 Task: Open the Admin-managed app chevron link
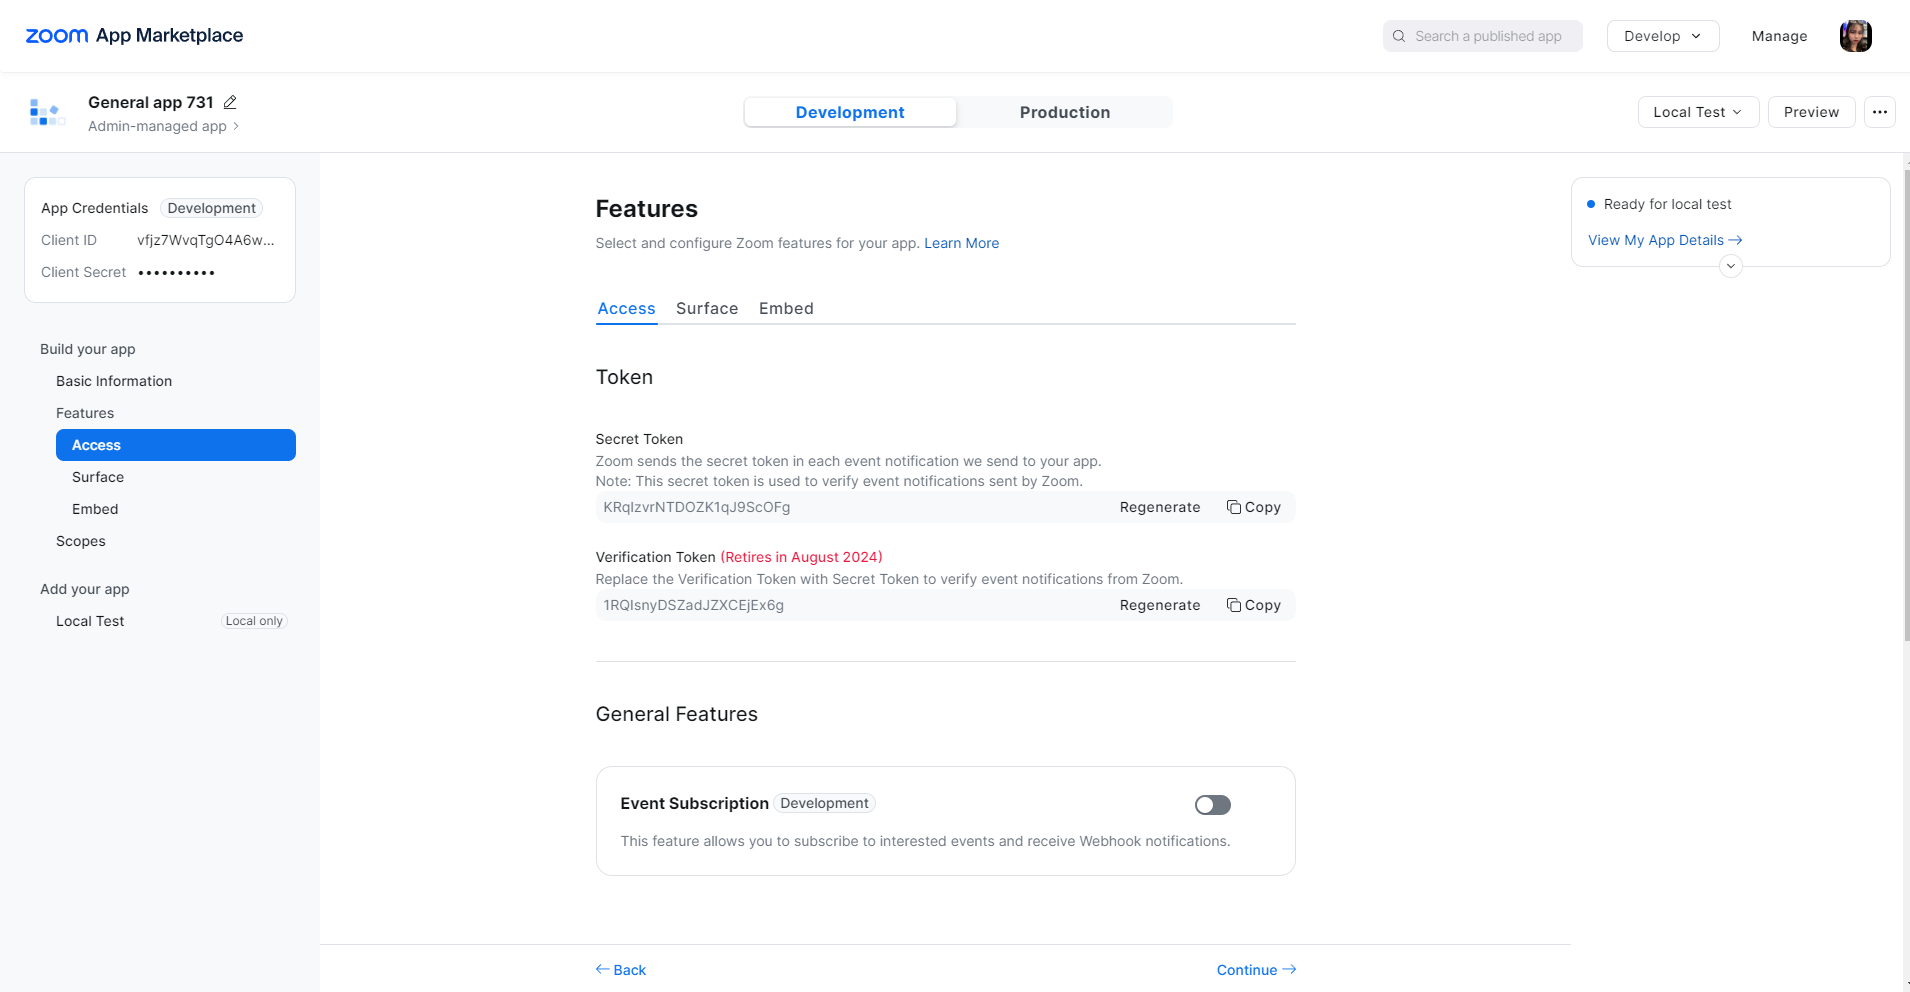(164, 126)
